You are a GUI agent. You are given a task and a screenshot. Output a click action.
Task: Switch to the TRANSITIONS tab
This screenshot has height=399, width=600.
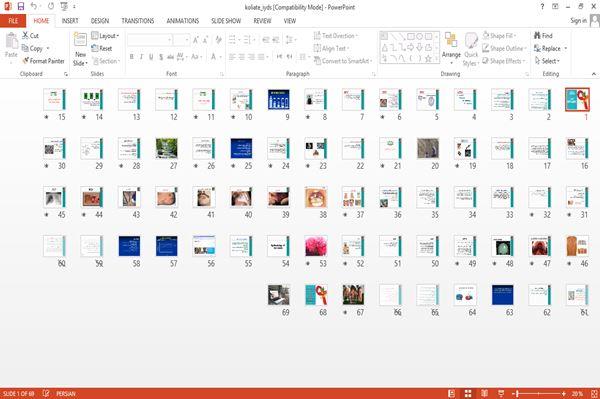pos(138,21)
